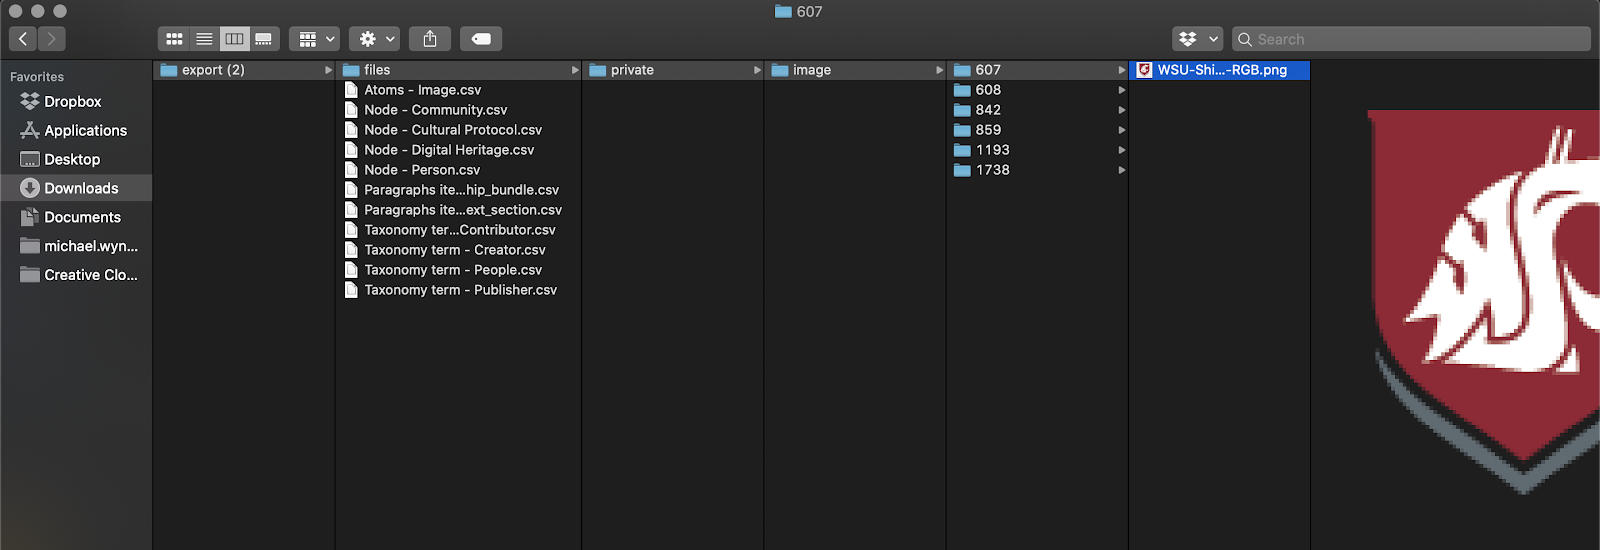Expand the export (2) folder arrow

click(328, 70)
